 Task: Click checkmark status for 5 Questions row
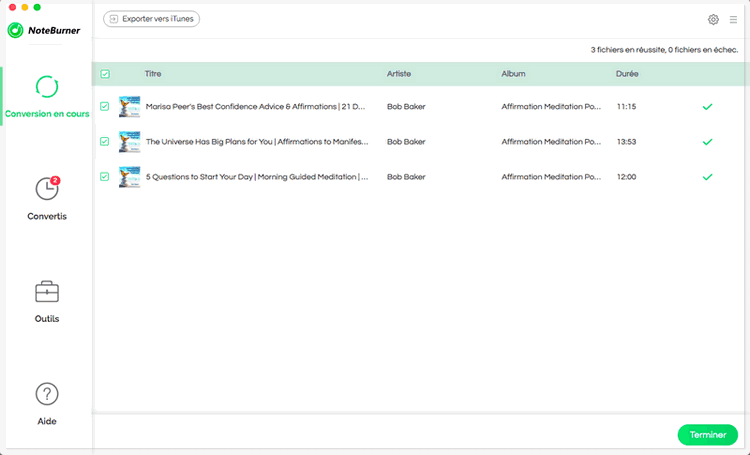click(707, 177)
